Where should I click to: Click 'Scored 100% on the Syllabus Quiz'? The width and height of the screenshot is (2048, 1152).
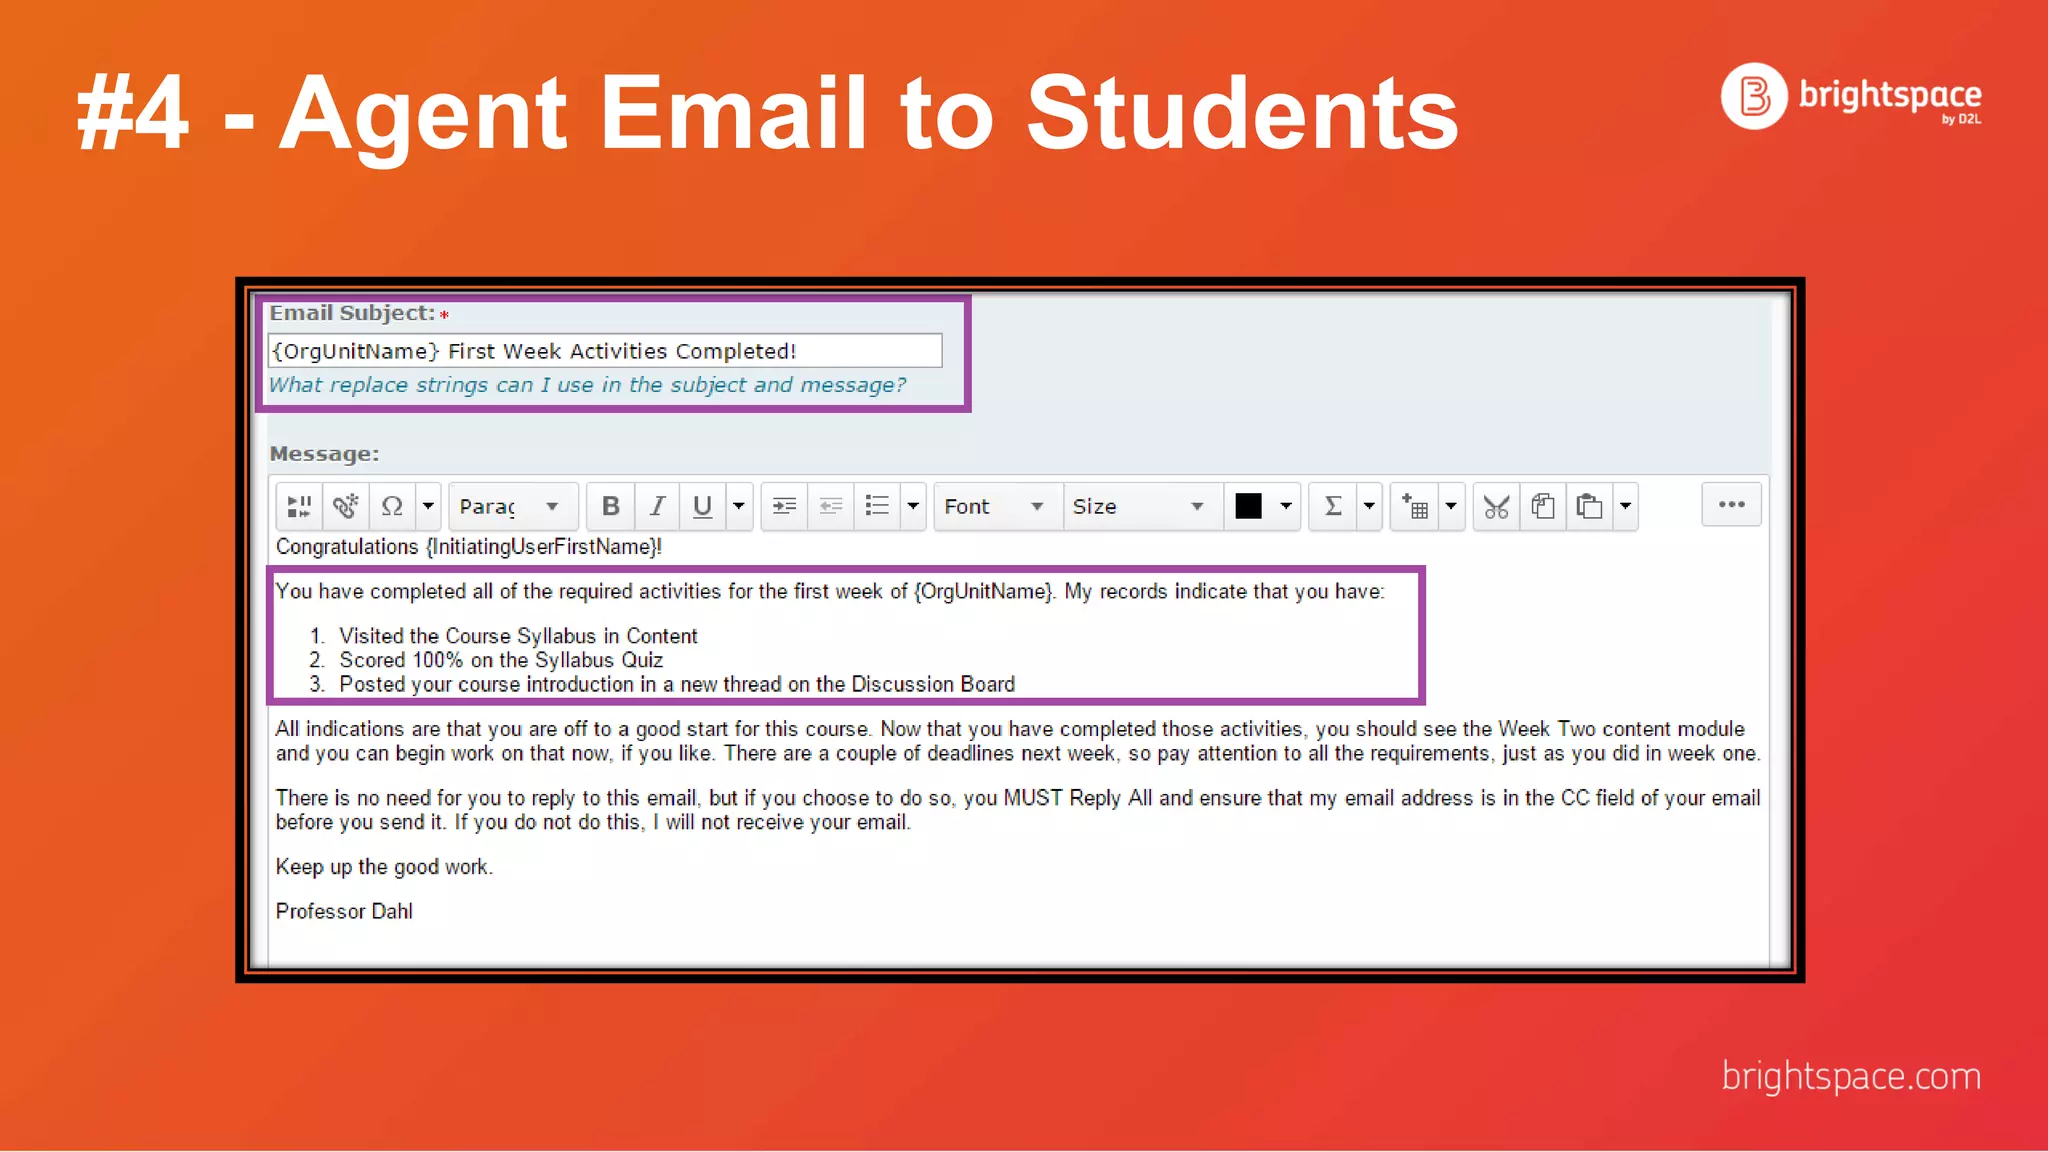501,660
